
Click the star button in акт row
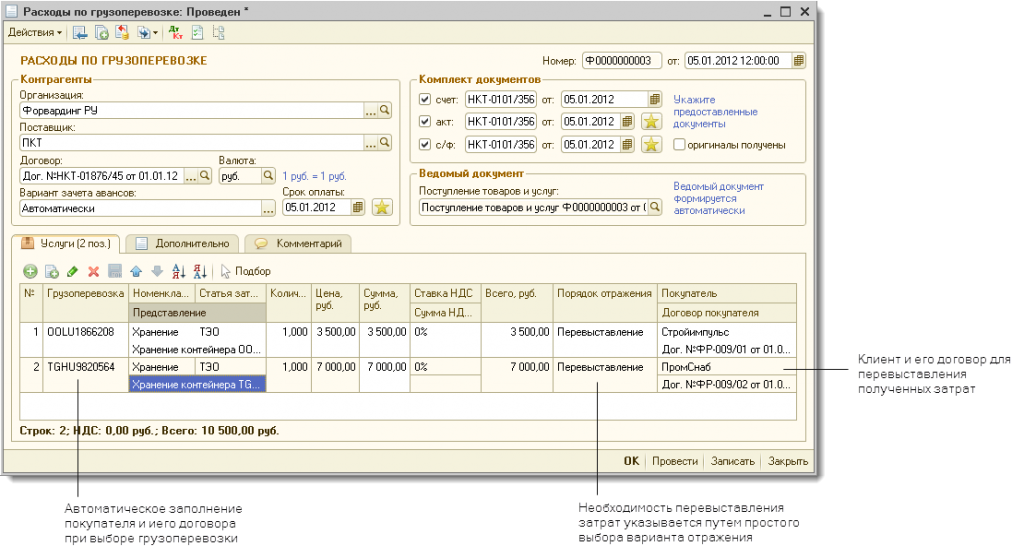[x=651, y=122]
